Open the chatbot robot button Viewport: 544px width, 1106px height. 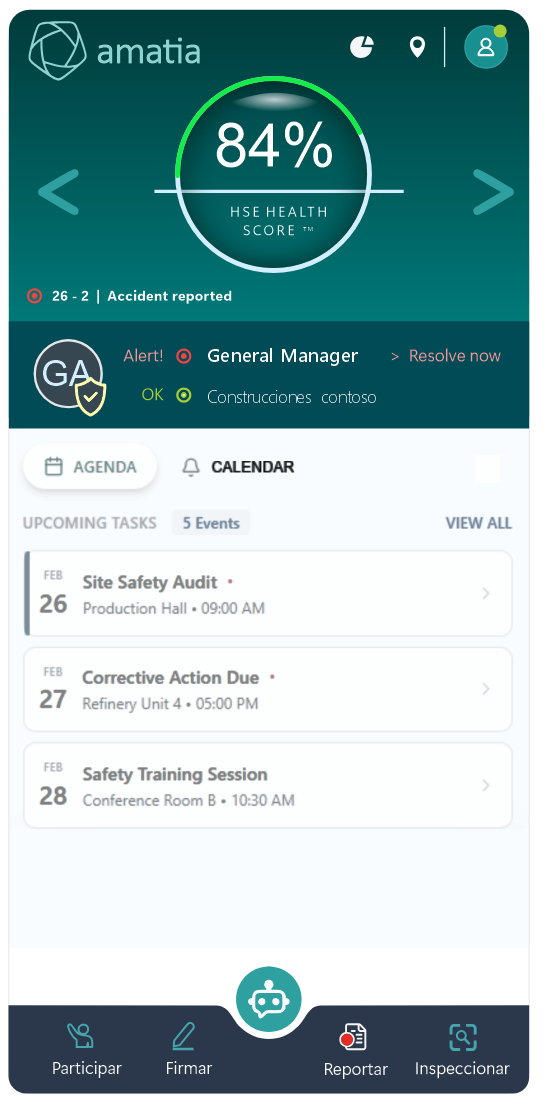(269, 999)
